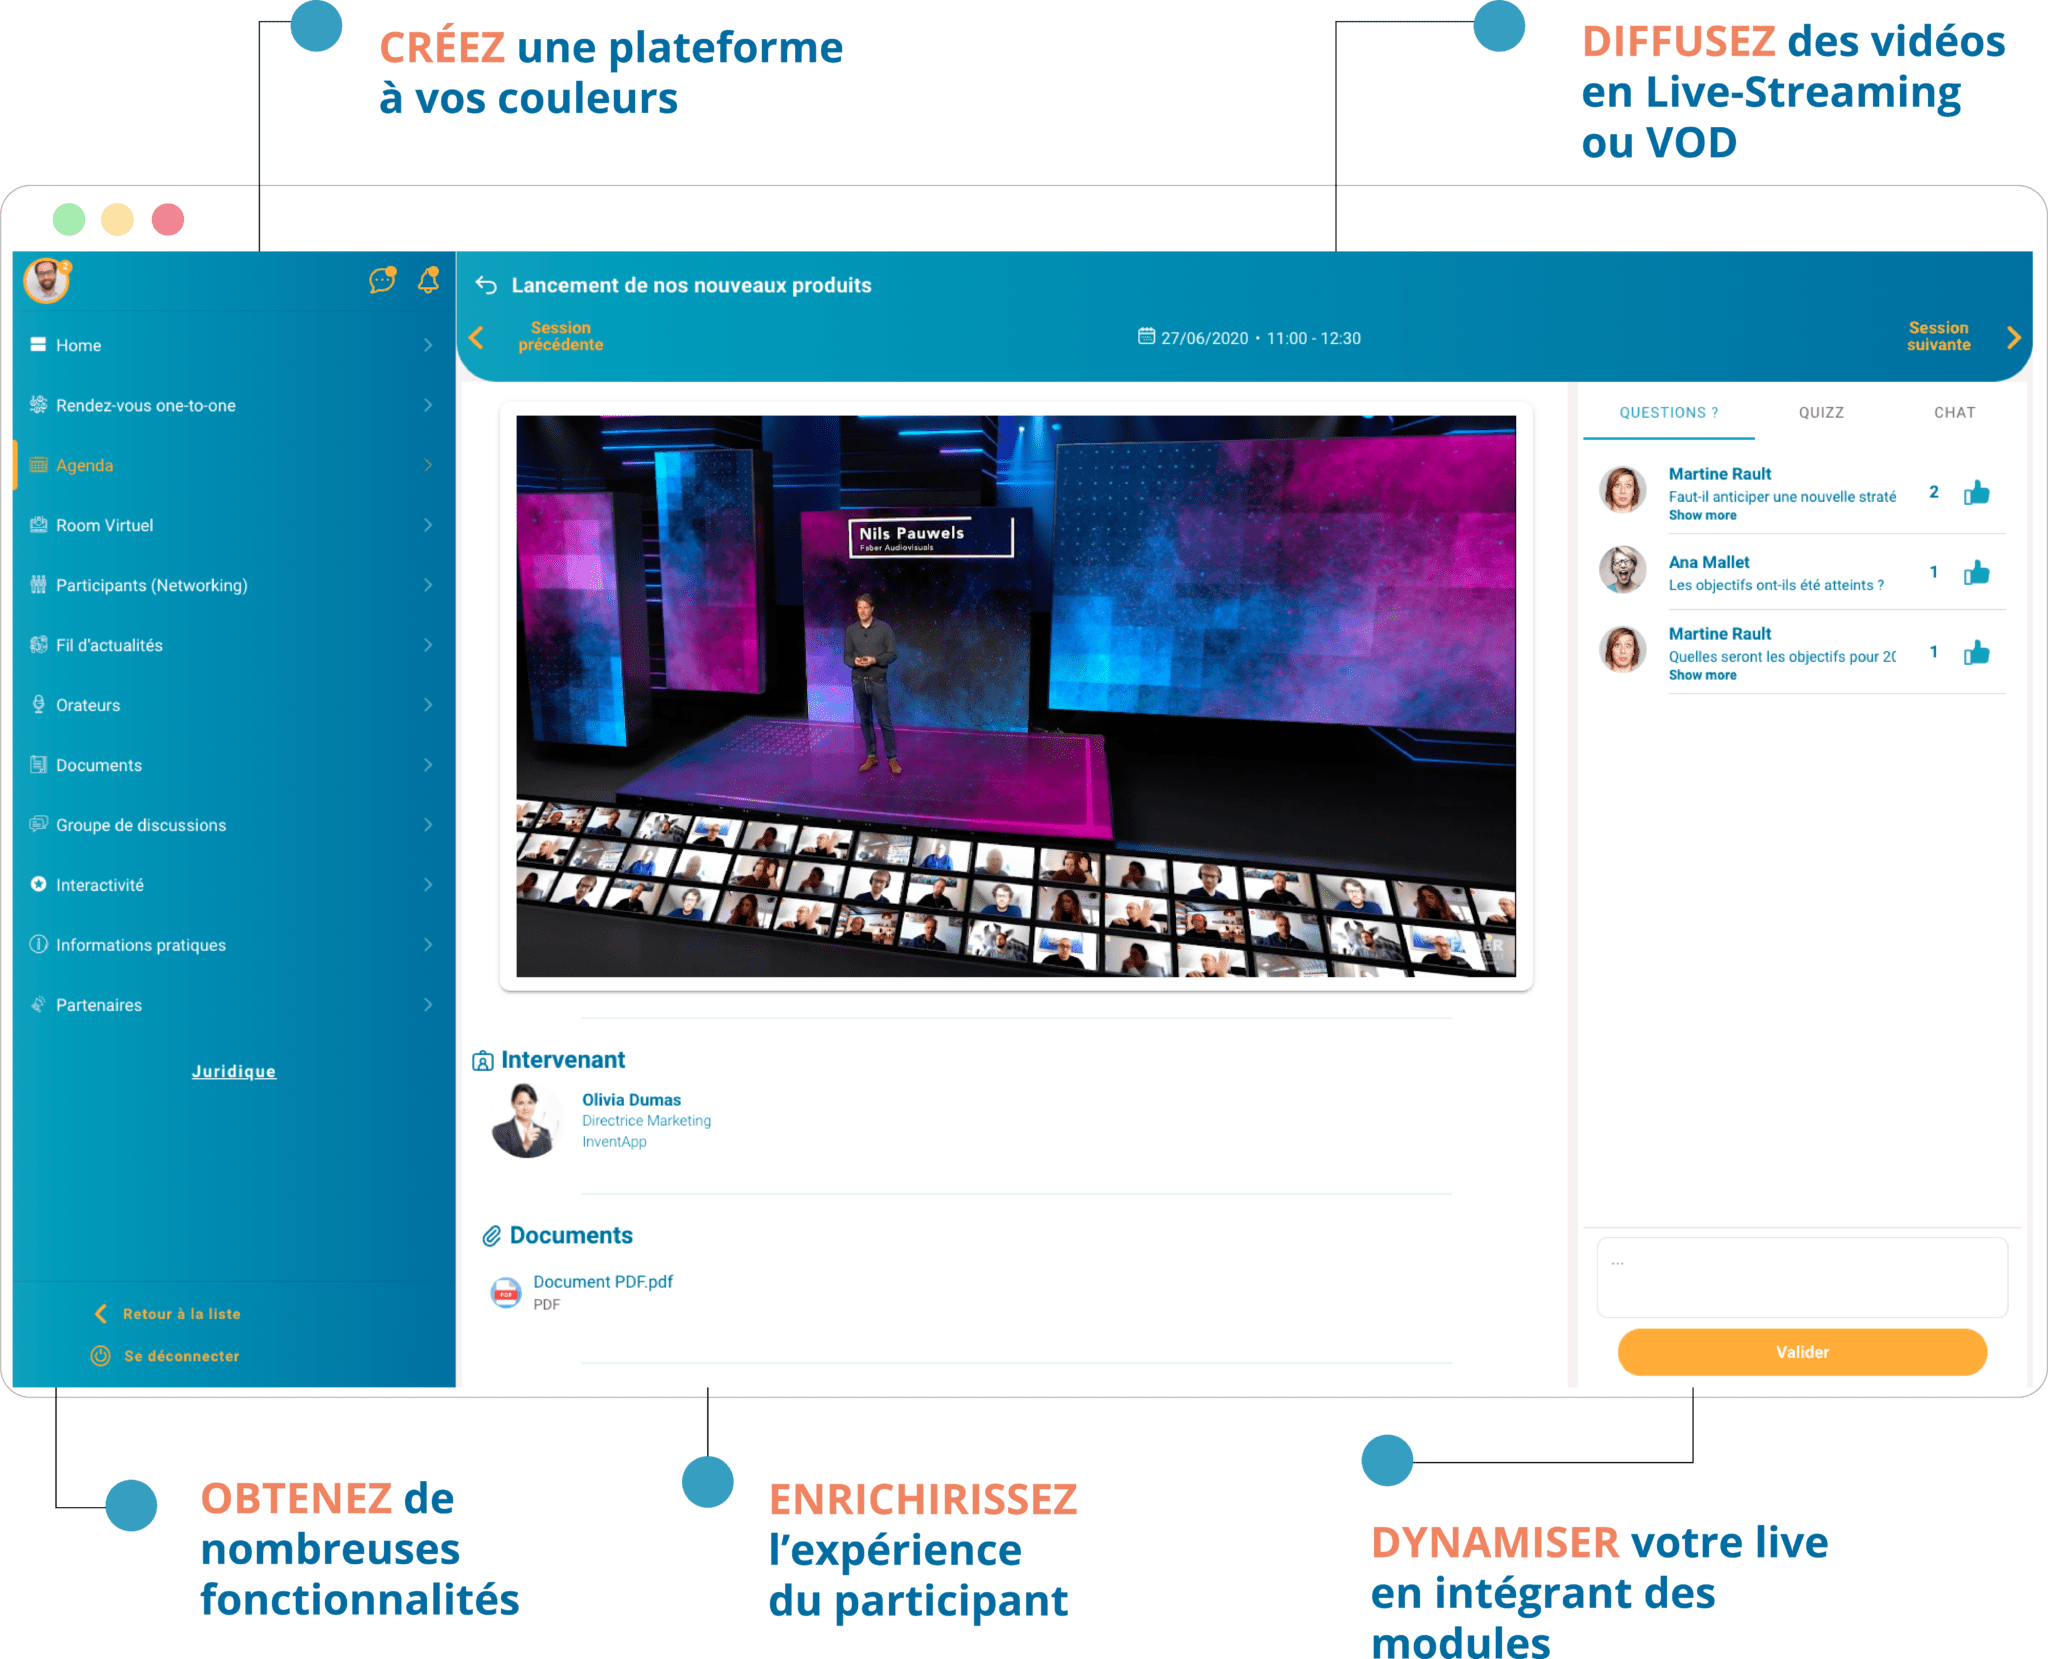Click the power icon for Se déconnecter
The height and width of the screenshot is (1659, 2048).
click(x=101, y=1356)
